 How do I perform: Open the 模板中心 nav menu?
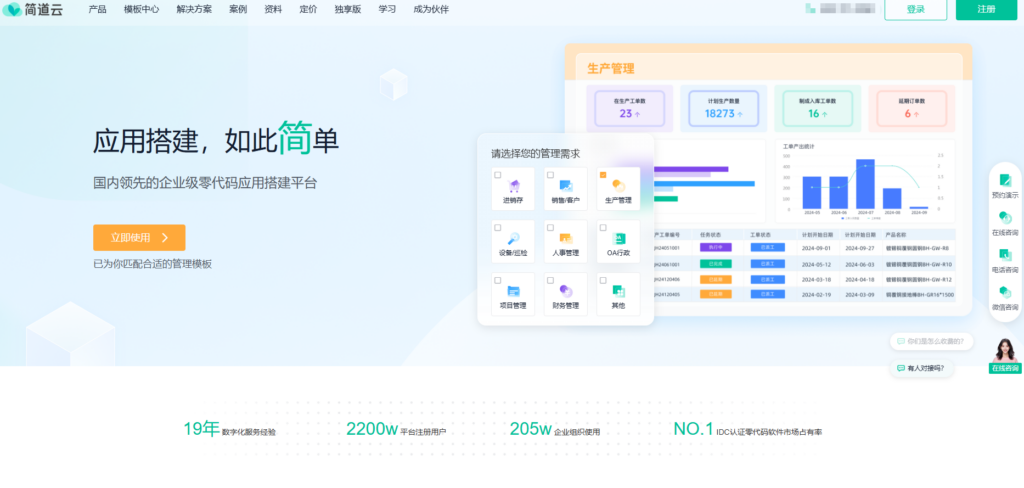(141, 9)
